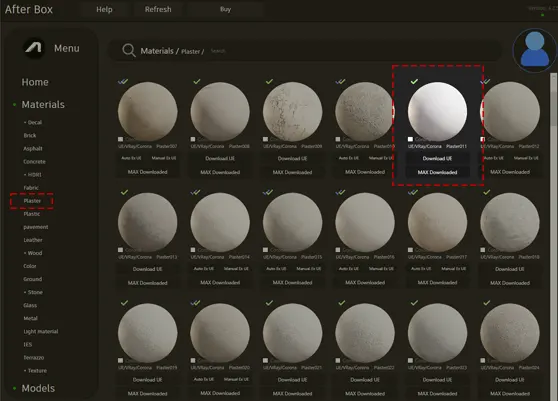Click the green checkmark above Plaster009
Image resolution: width=558 pixels, height=401 pixels.
point(269,81)
